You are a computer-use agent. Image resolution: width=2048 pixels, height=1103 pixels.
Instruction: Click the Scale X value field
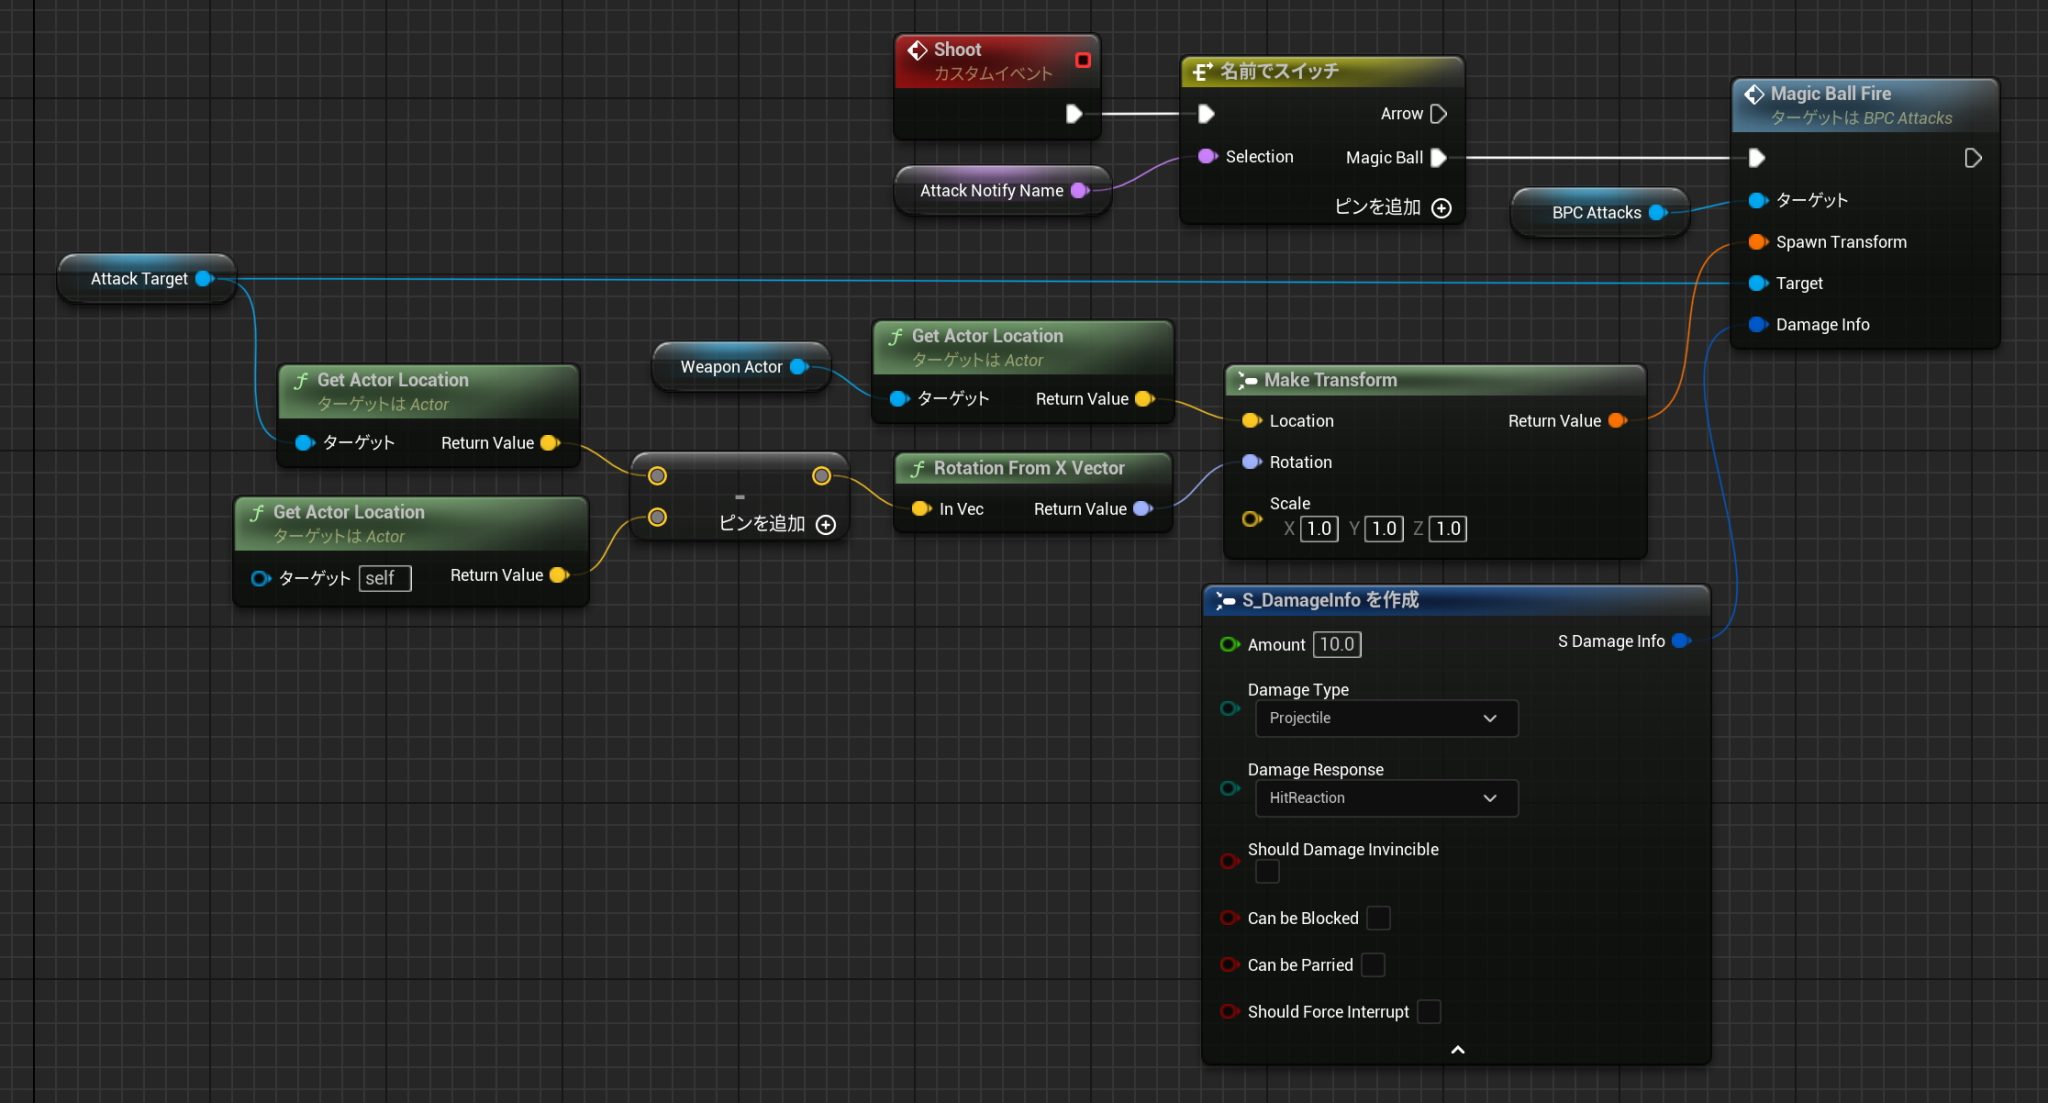pos(1319,529)
